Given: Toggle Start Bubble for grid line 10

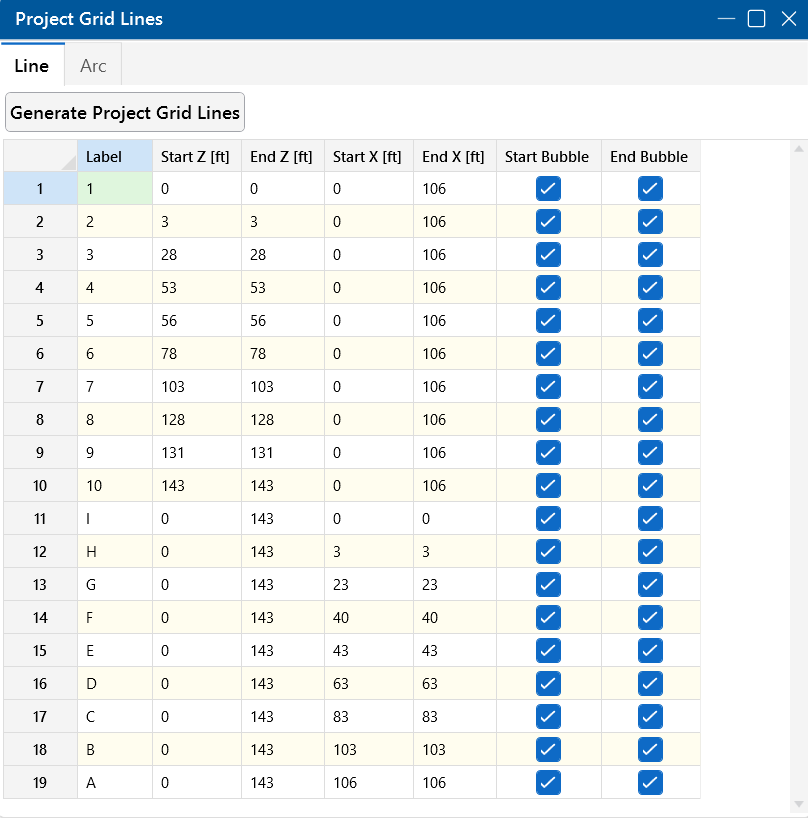Looking at the screenshot, I should 548,486.
